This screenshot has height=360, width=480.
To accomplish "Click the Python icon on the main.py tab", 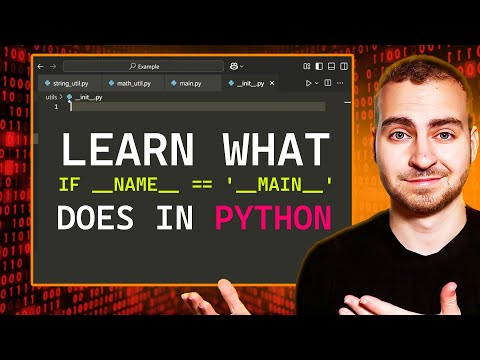I will click(174, 83).
